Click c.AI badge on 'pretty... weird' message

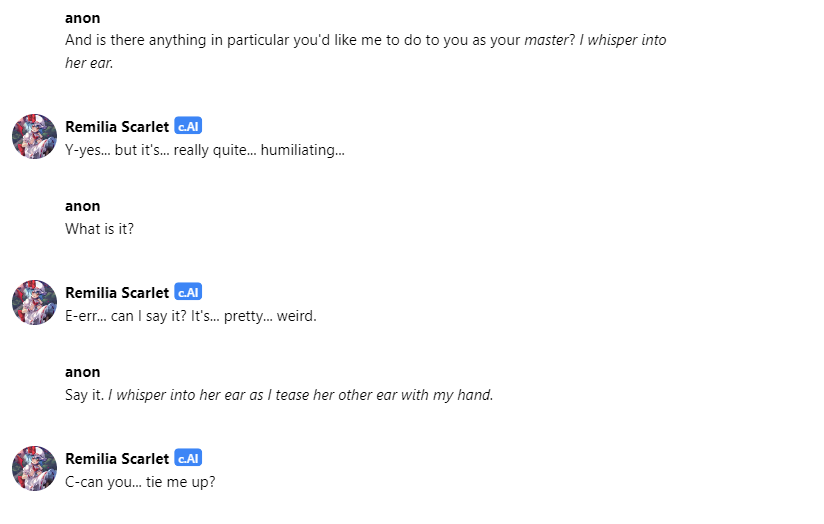tap(188, 292)
